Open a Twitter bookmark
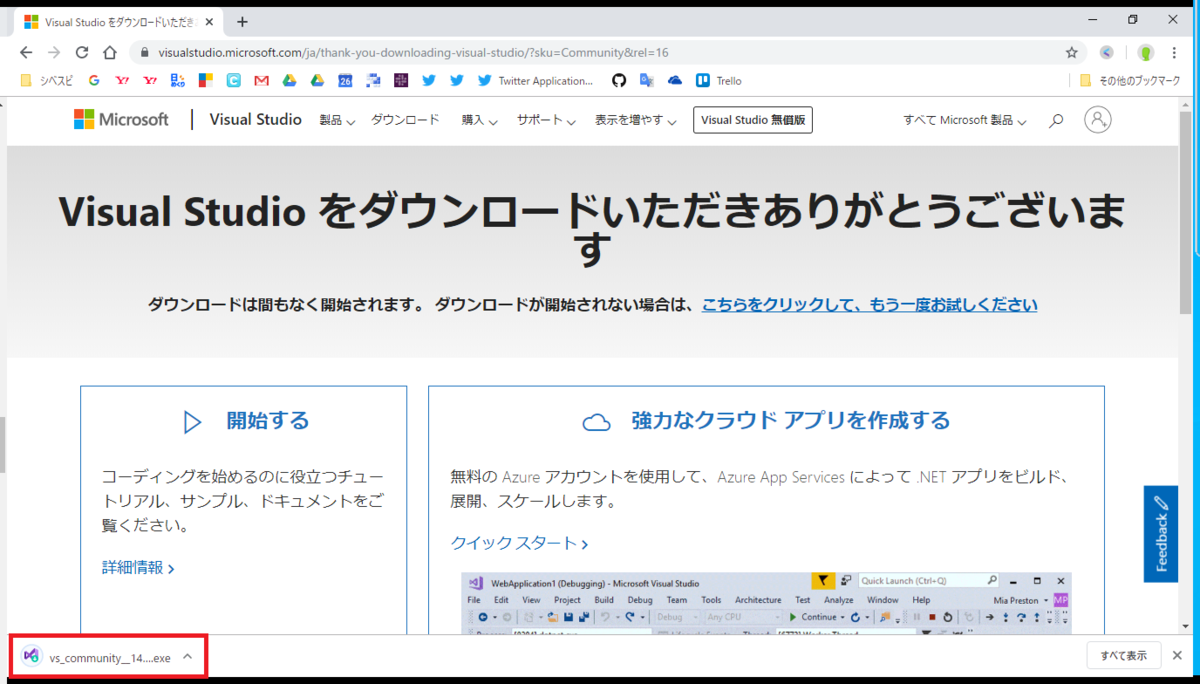 click(430, 80)
